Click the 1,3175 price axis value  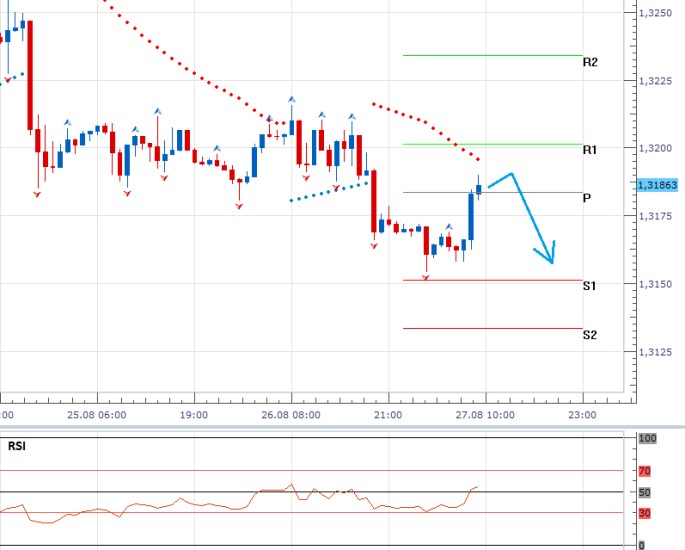[655, 216]
